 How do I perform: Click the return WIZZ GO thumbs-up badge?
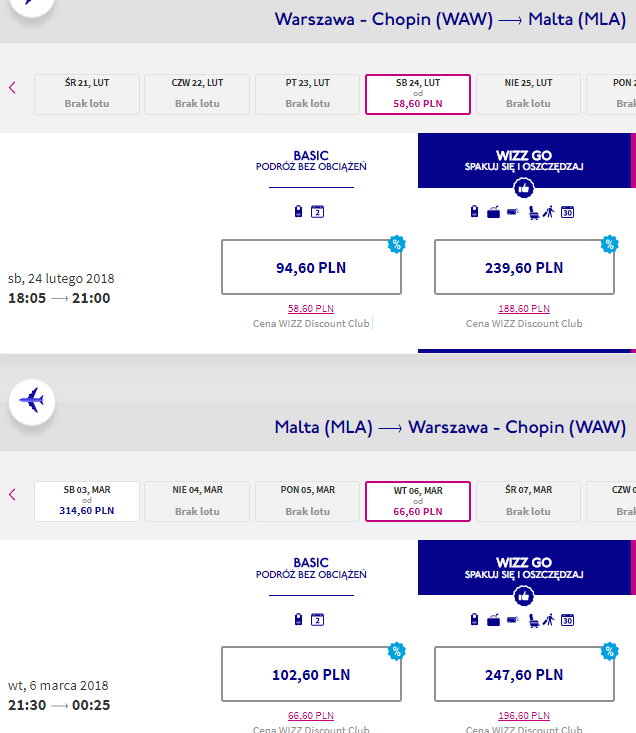(524, 596)
